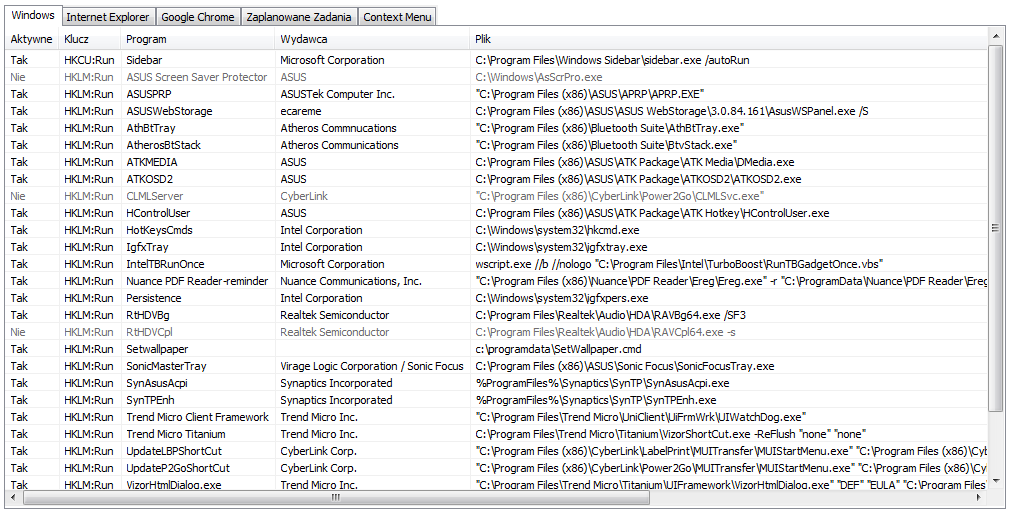
Task: Click the DMedia.exe file path
Action: coord(634,162)
